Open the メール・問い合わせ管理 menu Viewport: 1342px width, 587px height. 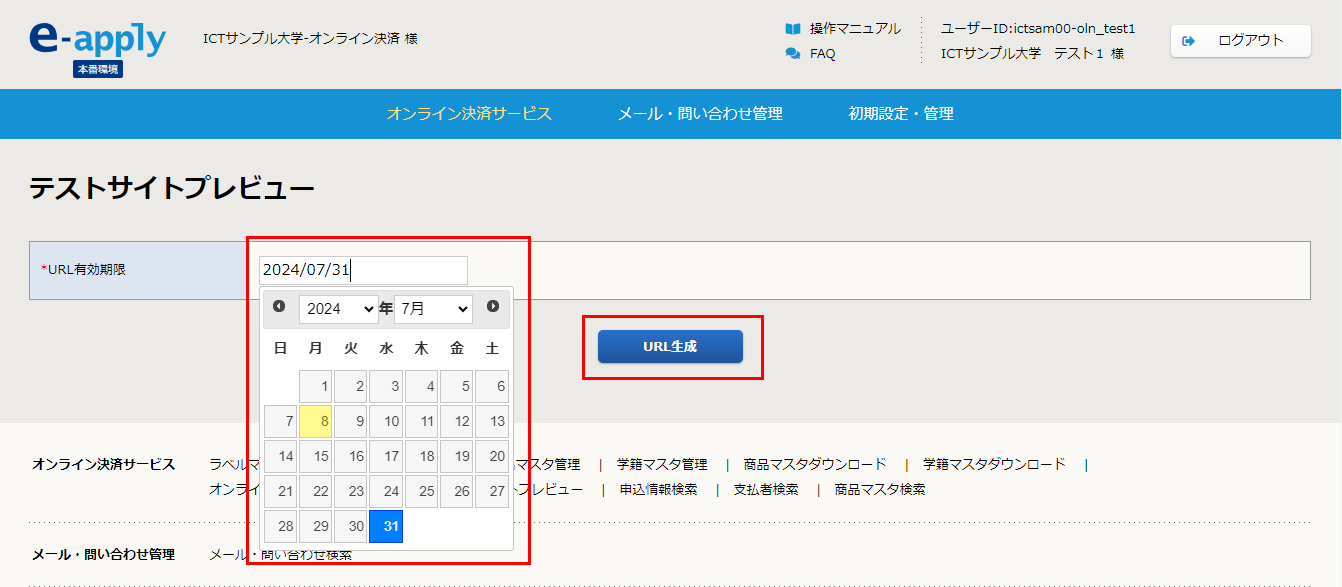coord(700,114)
